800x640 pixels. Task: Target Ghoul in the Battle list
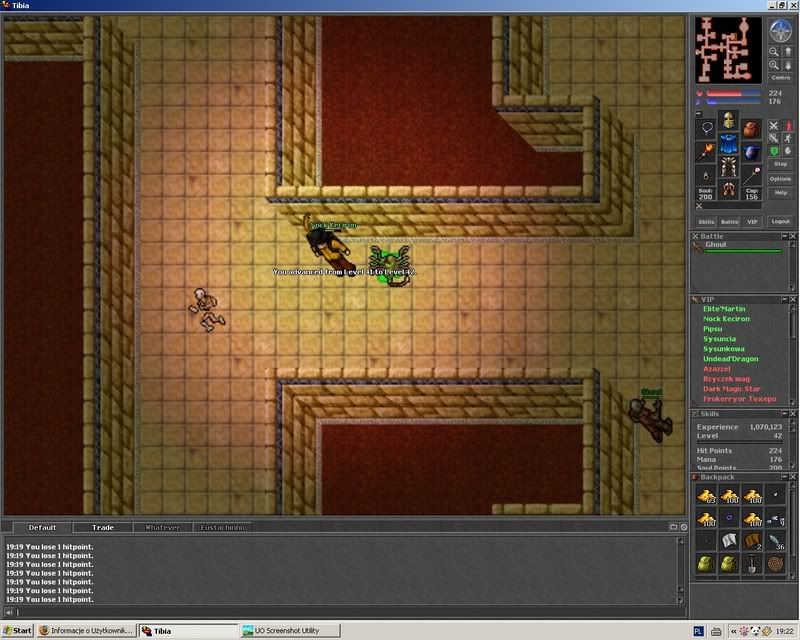click(x=737, y=247)
